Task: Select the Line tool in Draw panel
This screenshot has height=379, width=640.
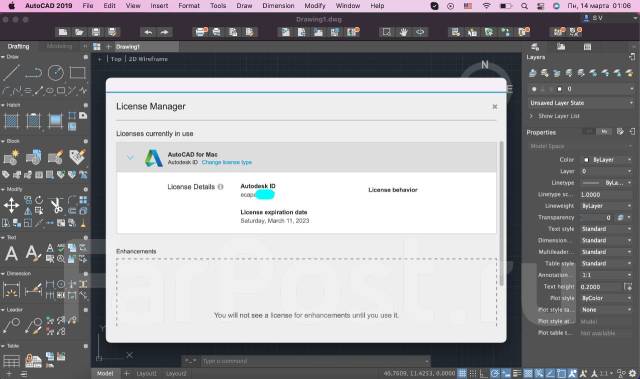Action: (x=11, y=73)
